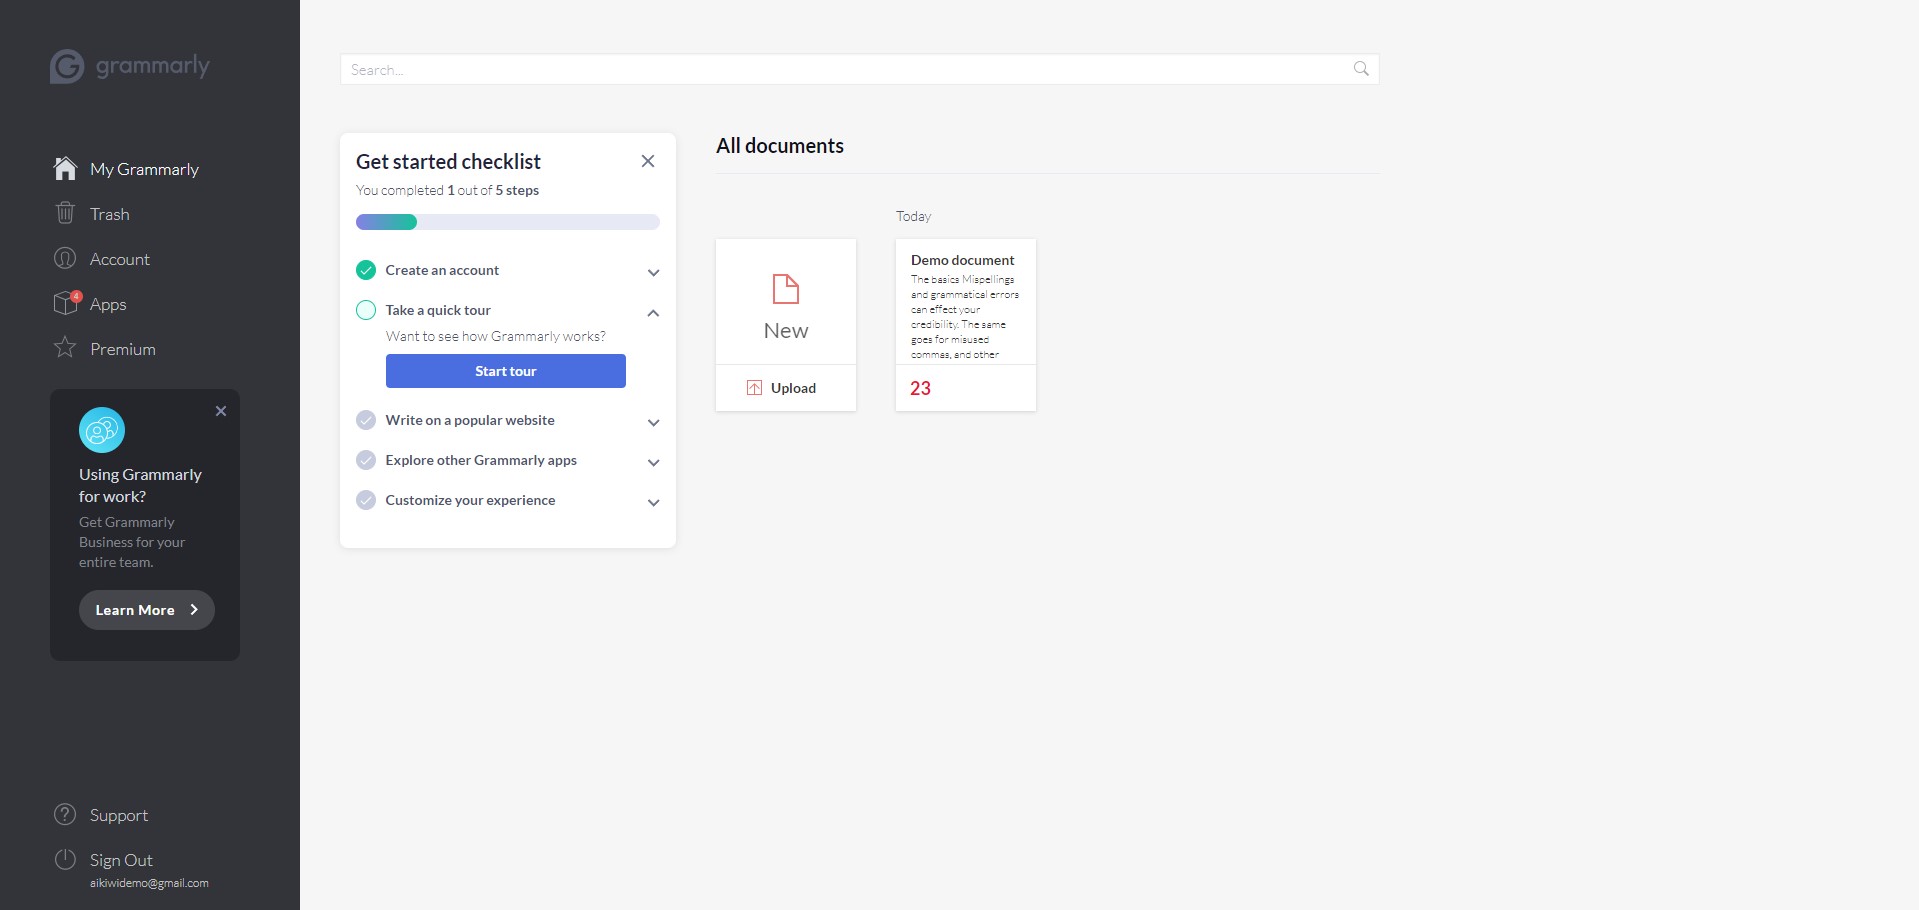Viewport: 1919px width, 910px height.
Task: Open the Trash menu item
Action: coord(110,214)
